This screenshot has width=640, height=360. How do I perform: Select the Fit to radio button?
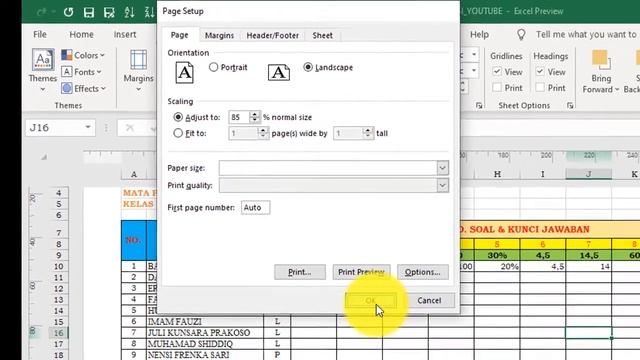tap(178, 133)
